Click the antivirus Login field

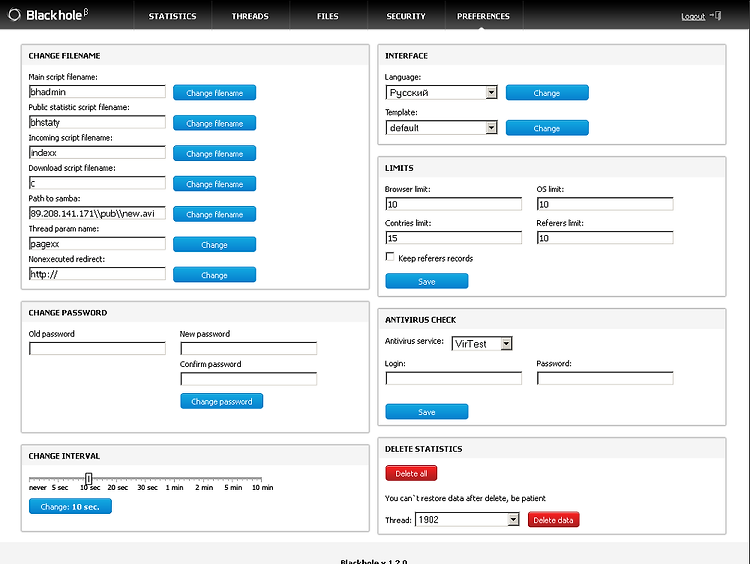[453, 378]
